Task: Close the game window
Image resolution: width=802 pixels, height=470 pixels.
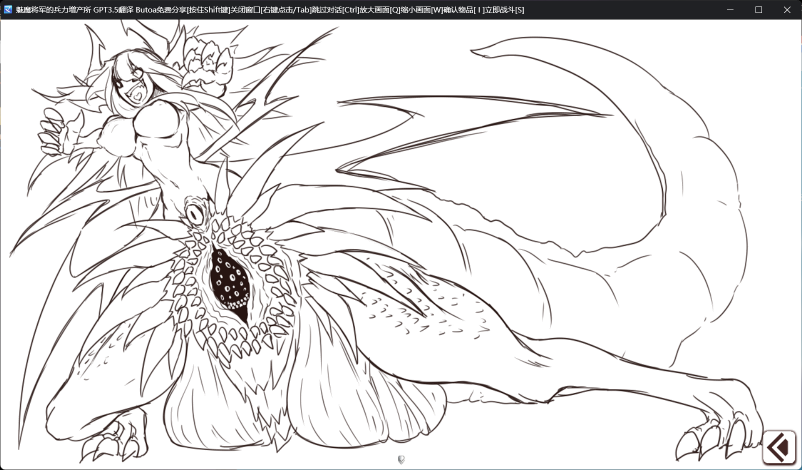Action: coord(787,9)
